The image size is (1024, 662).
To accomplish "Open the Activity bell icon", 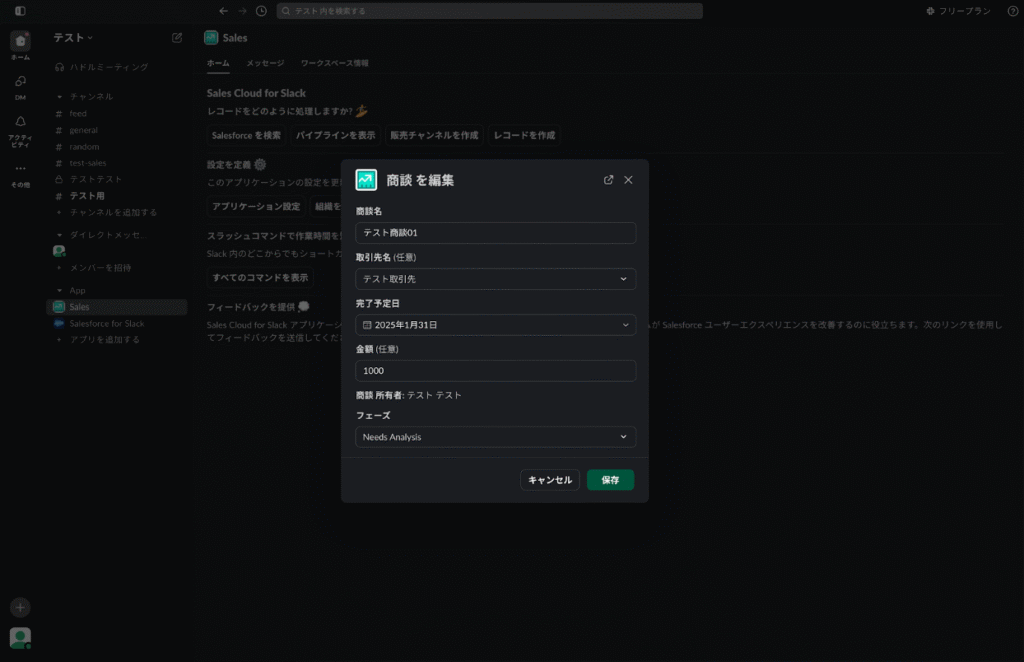I will tap(21, 122).
